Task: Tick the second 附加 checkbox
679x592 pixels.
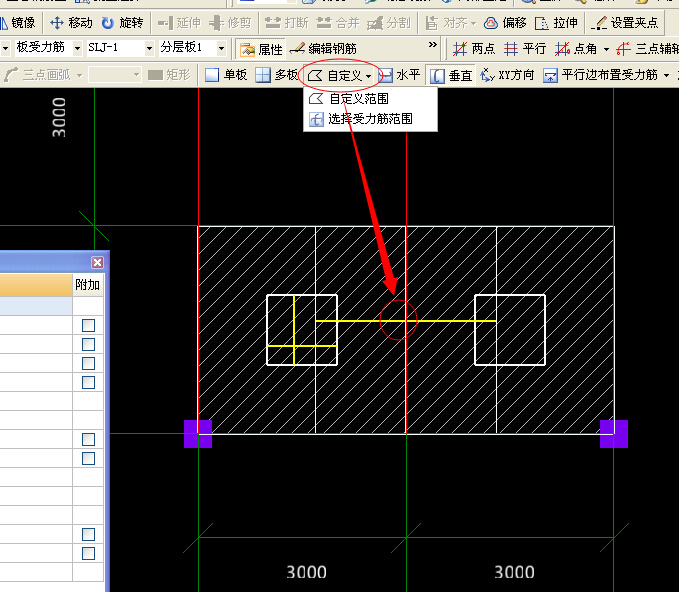Action: (x=88, y=344)
